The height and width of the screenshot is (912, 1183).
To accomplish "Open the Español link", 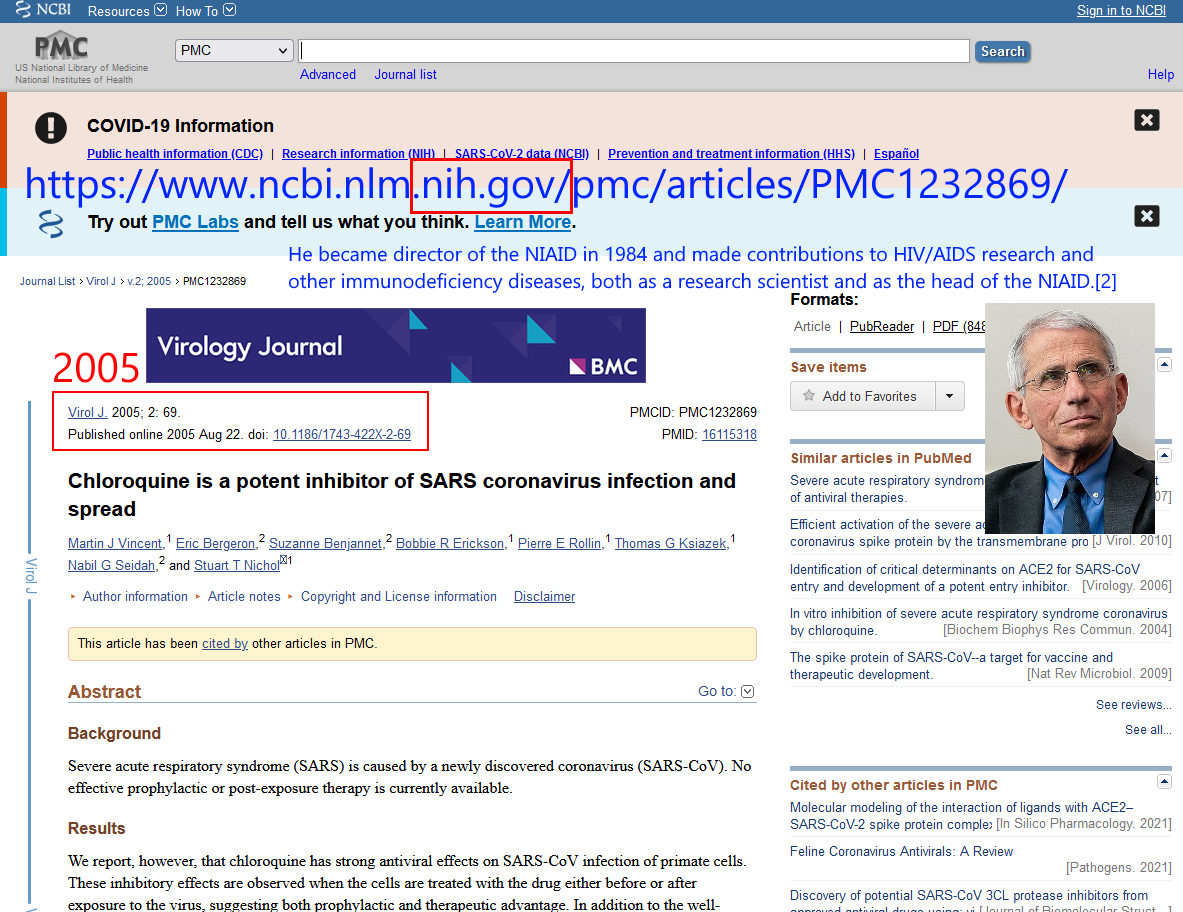I will tap(896, 153).
